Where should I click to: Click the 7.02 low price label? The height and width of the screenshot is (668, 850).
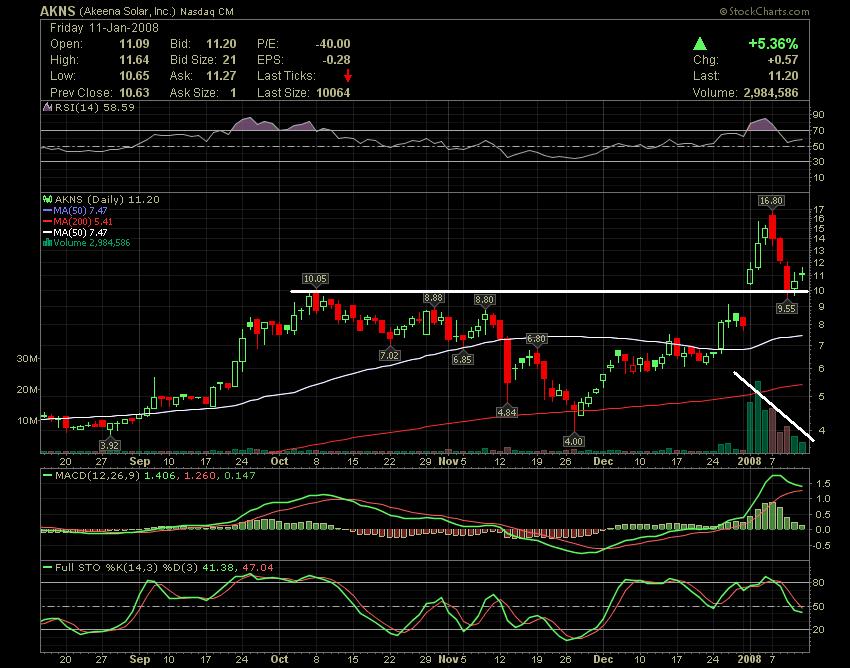(390, 356)
